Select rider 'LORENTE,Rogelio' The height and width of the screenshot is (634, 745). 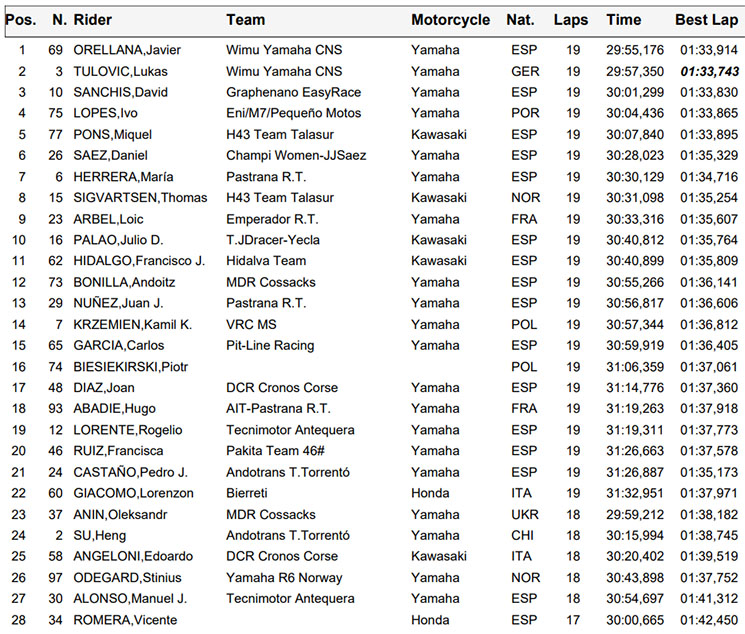[x=128, y=430]
